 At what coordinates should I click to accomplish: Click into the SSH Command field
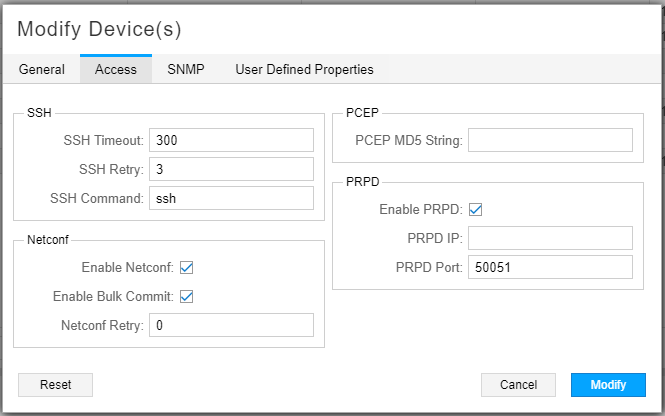point(231,198)
